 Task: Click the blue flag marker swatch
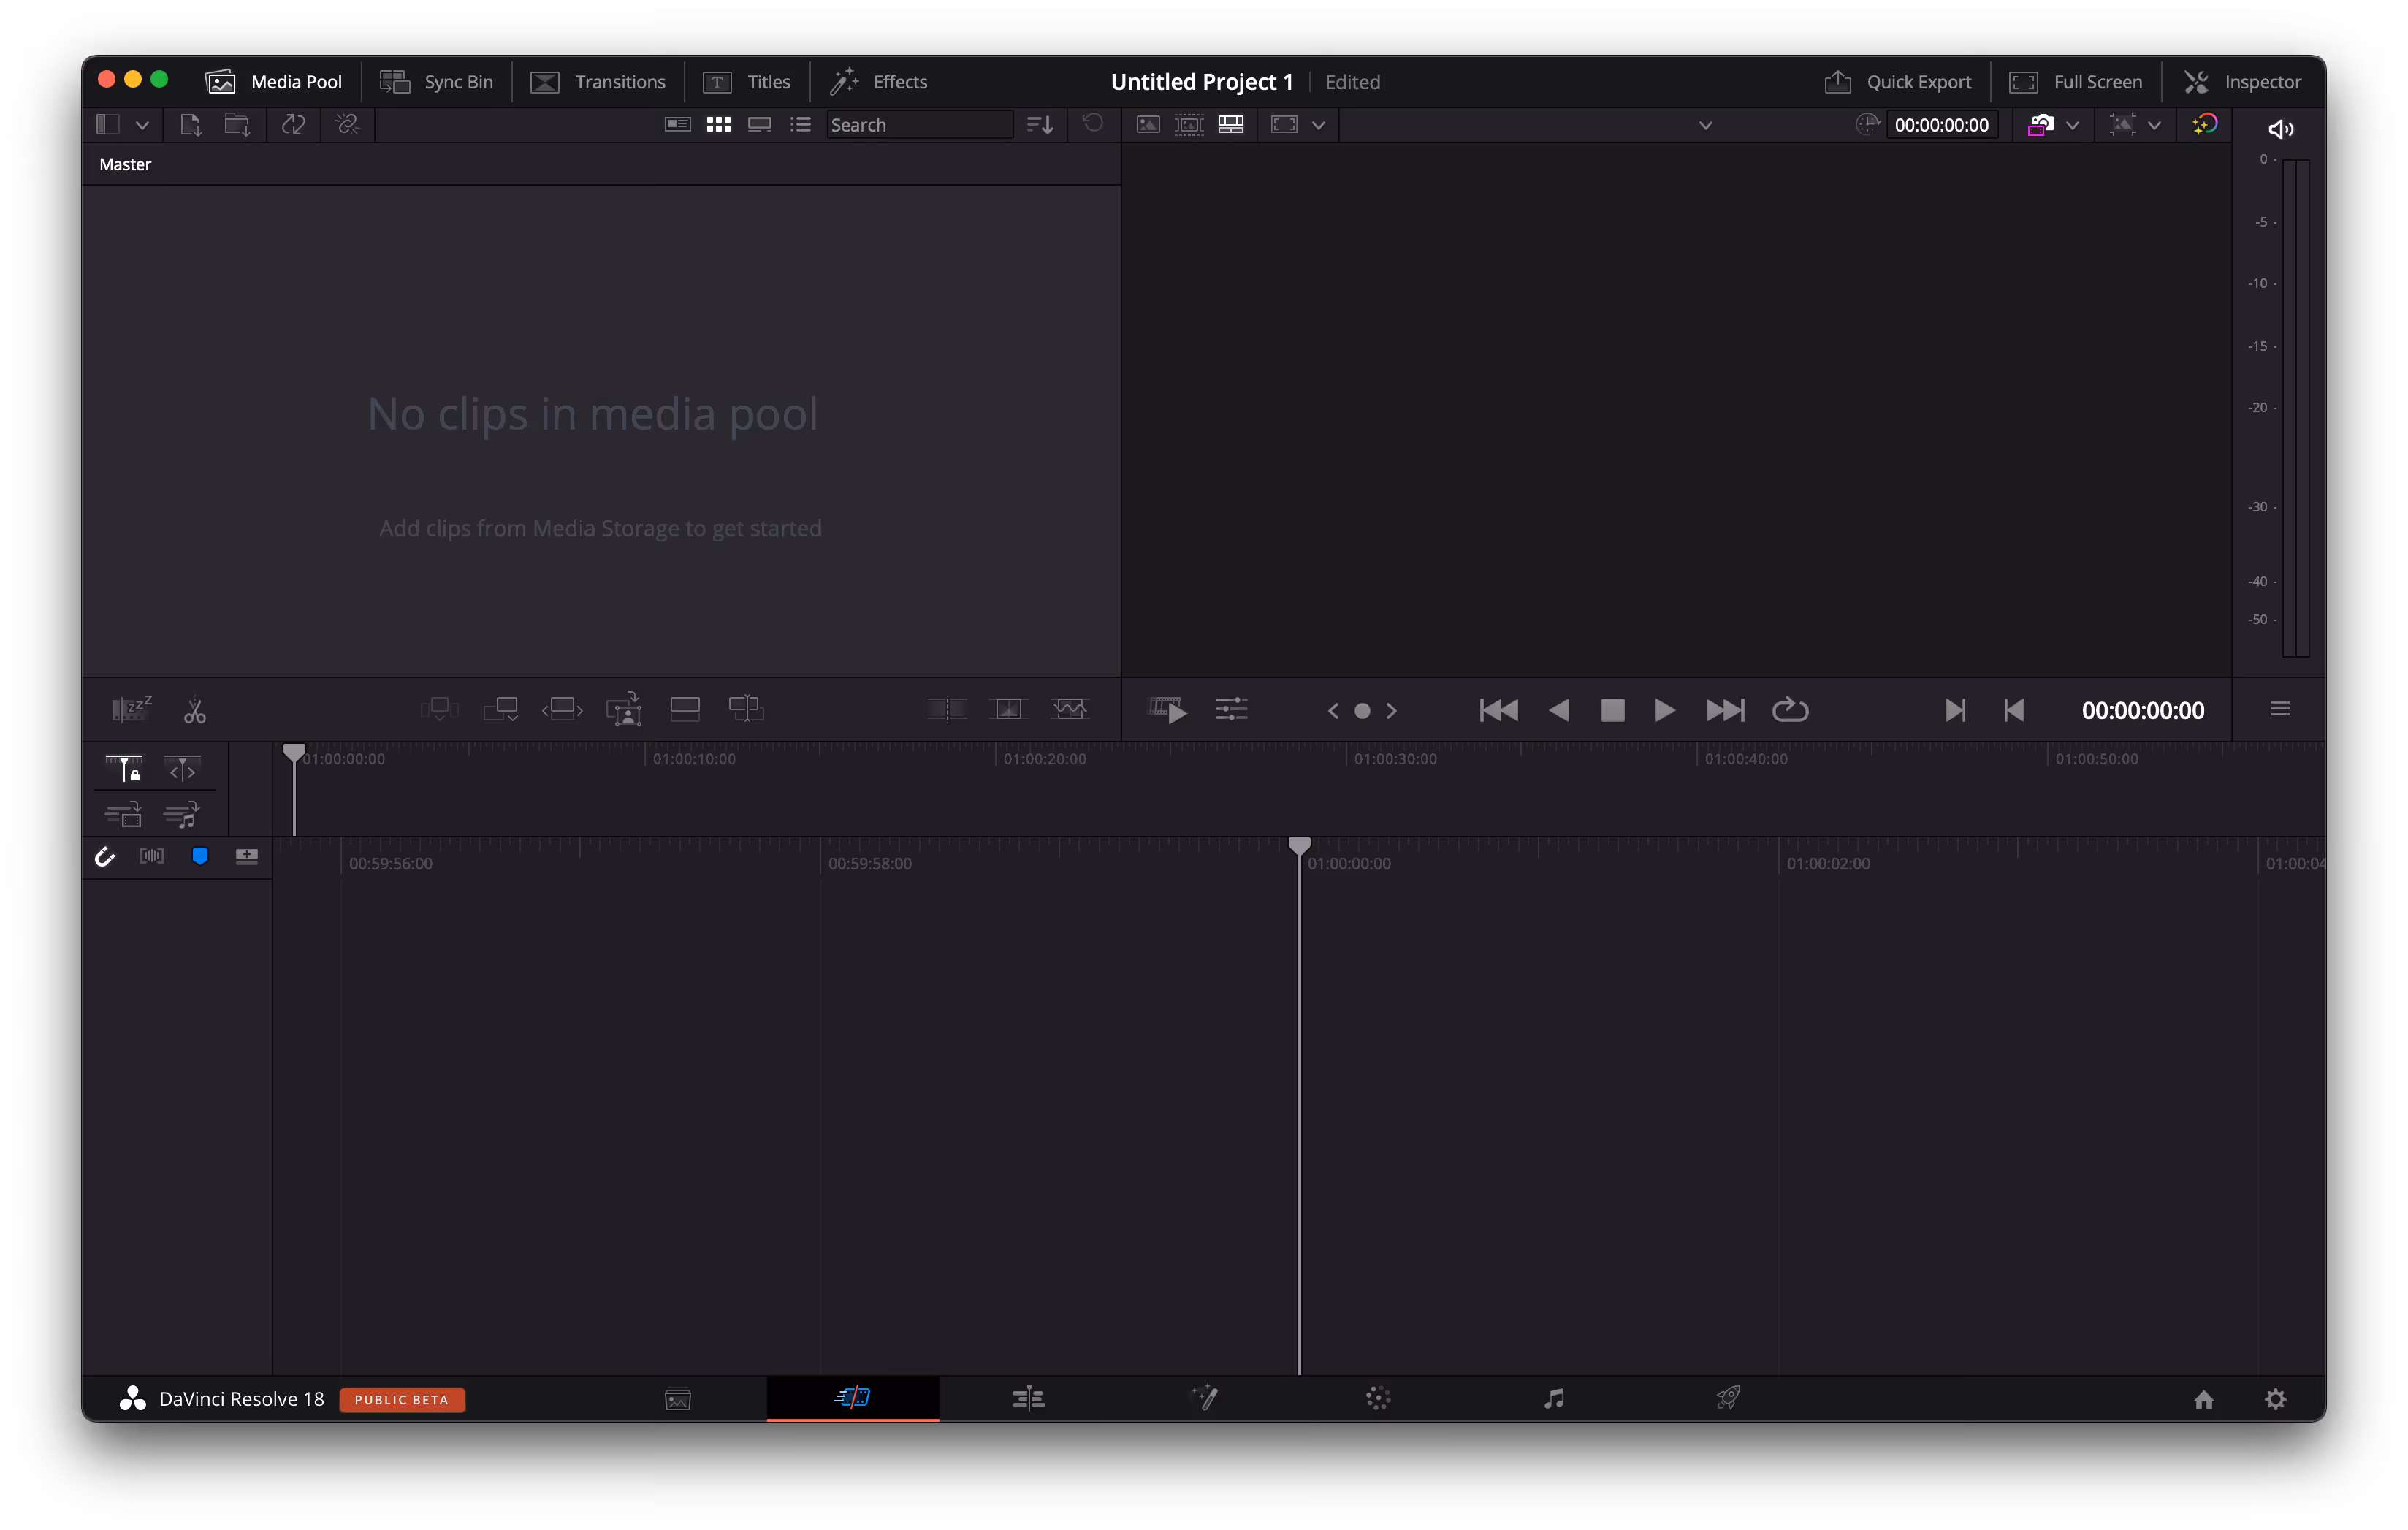coord(200,856)
